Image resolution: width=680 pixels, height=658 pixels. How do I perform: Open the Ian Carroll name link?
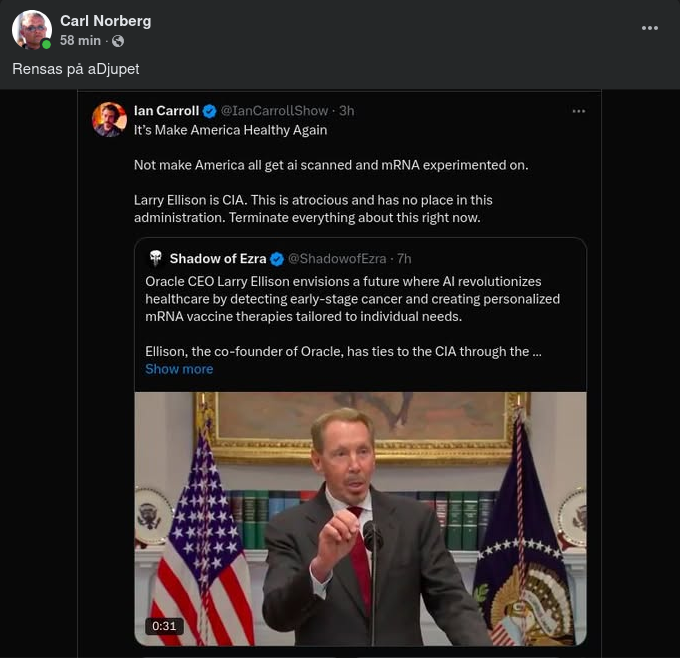coord(166,111)
